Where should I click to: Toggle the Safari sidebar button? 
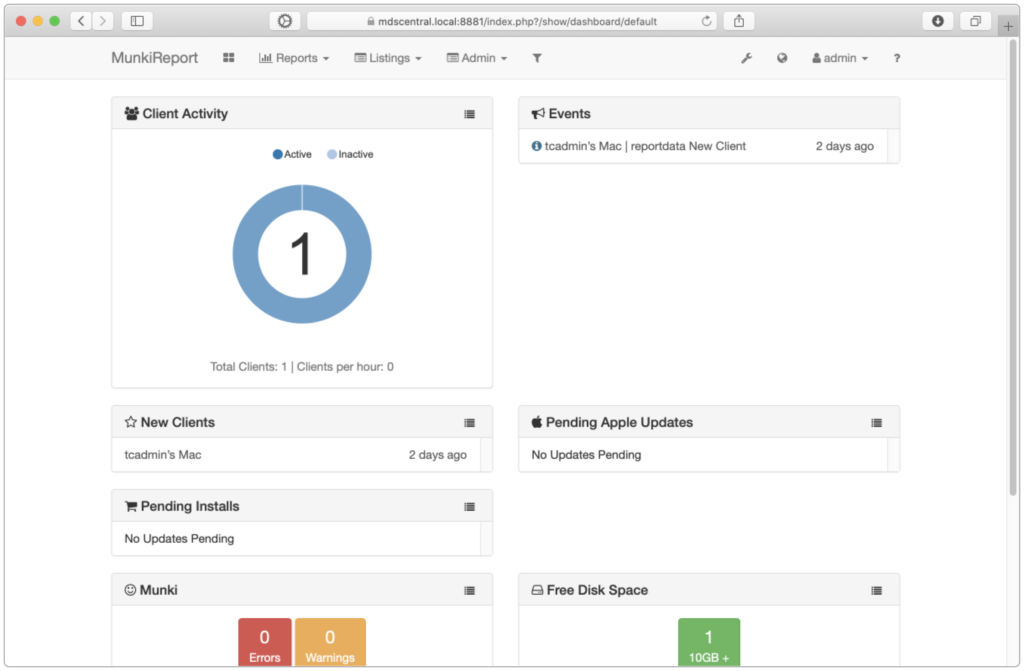137,21
